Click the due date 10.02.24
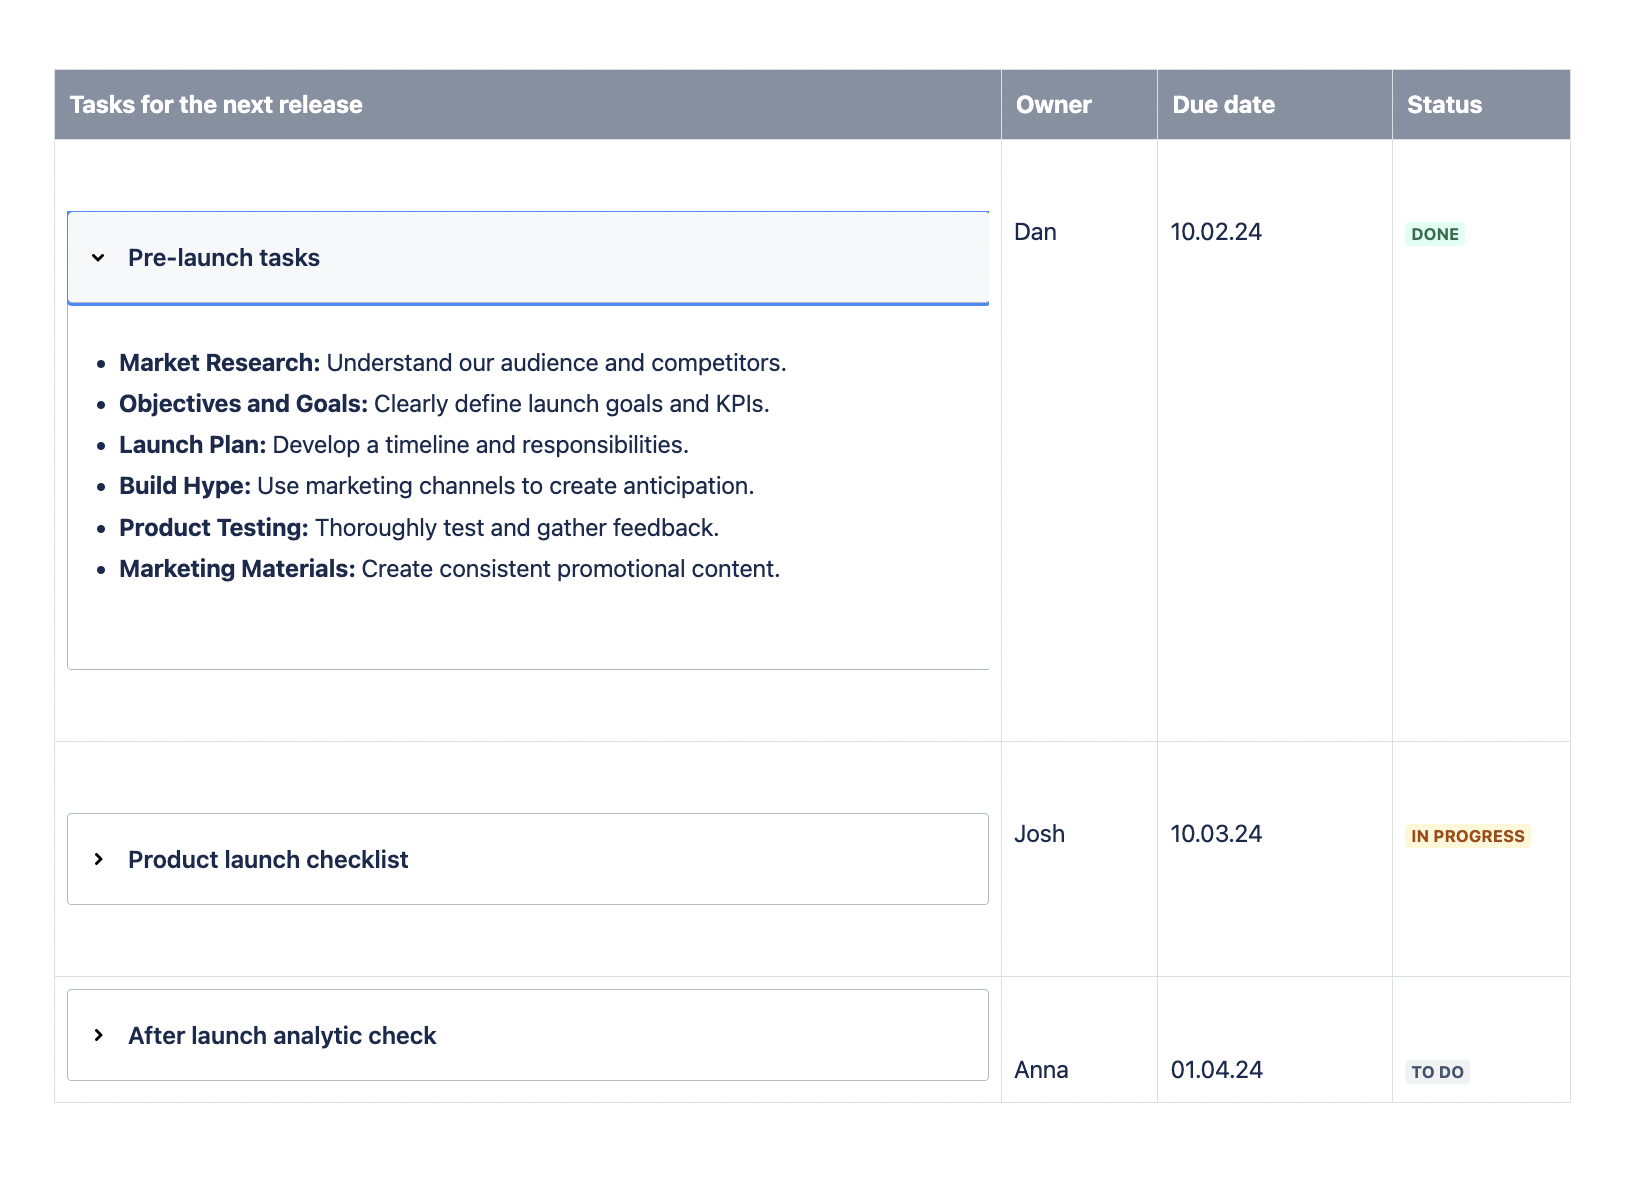This screenshot has height=1202, width=1644. pyautogui.click(x=1216, y=231)
